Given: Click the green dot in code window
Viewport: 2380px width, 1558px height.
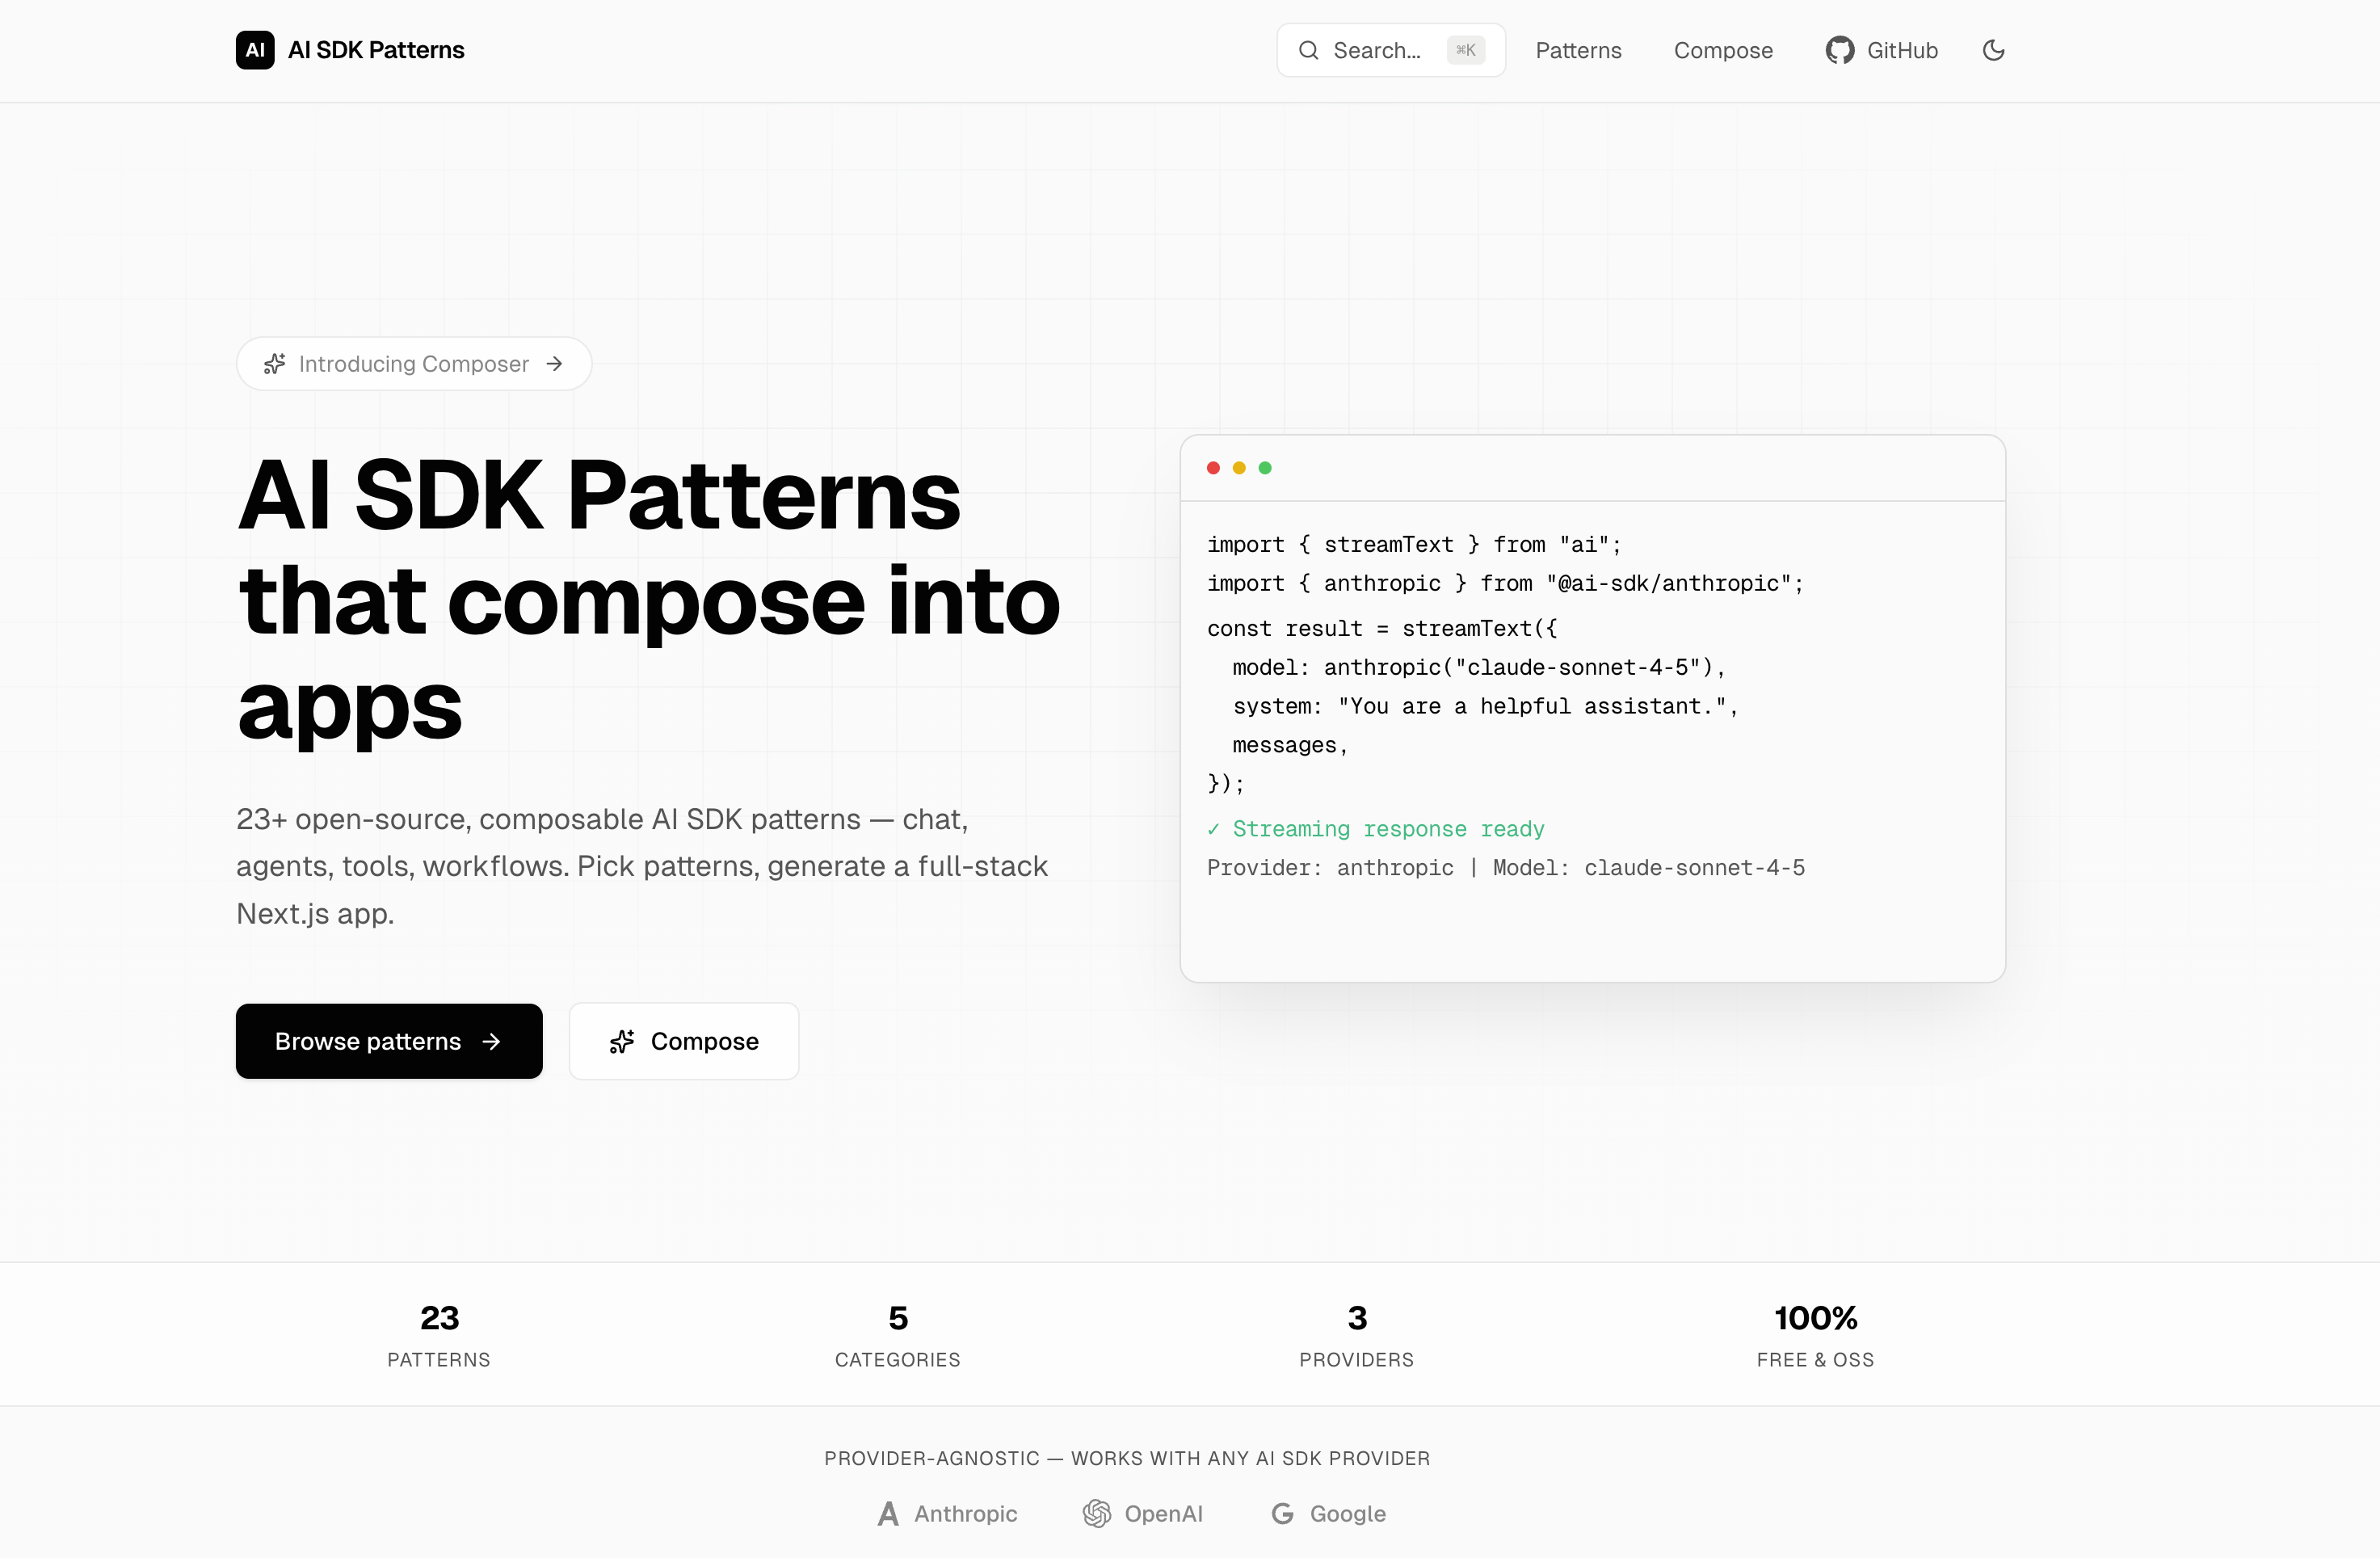Looking at the screenshot, I should pyautogui.click(x=1265, y=468).
